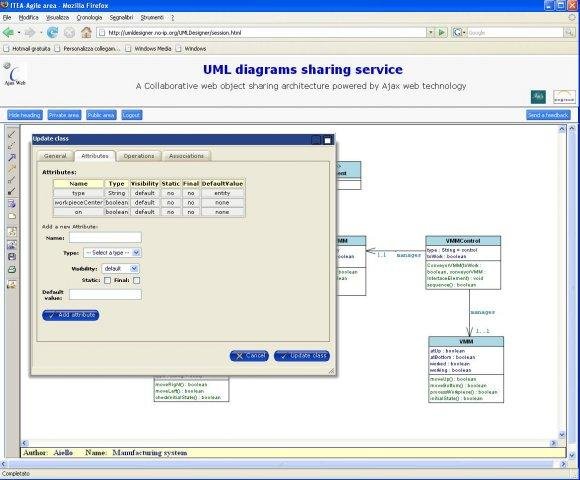Open the back button history dropdown arrow
This screenshot has width=580, height=480.
tap(18, 33)
